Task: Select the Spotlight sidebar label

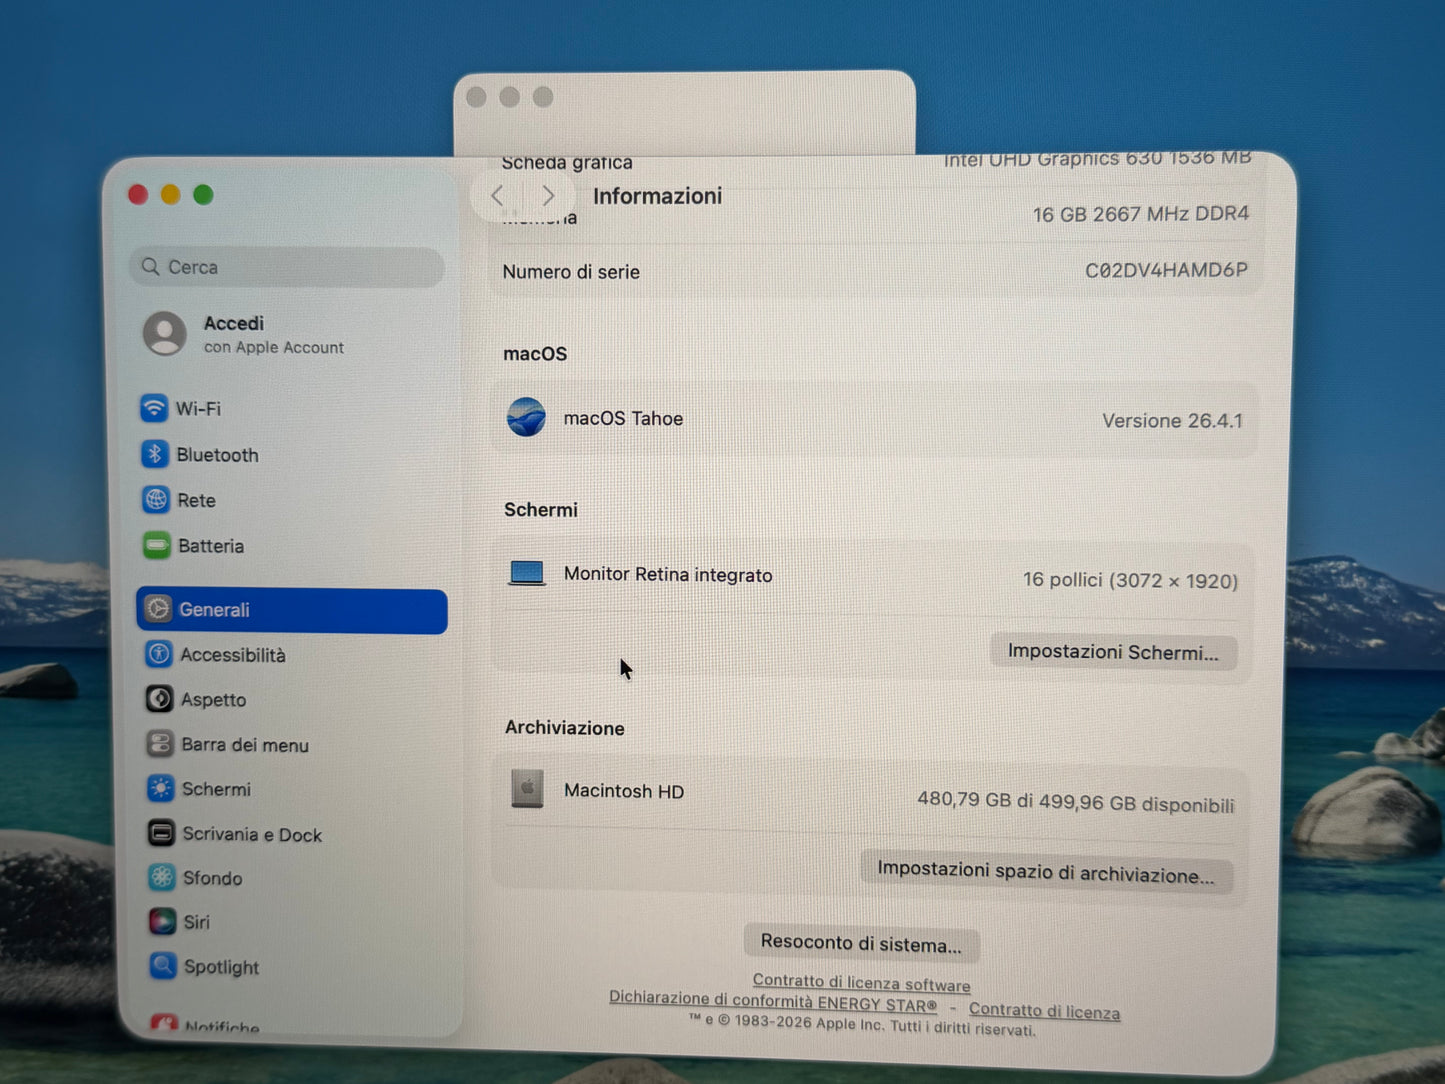Action: pyautogui.click(x=221, y=967)
